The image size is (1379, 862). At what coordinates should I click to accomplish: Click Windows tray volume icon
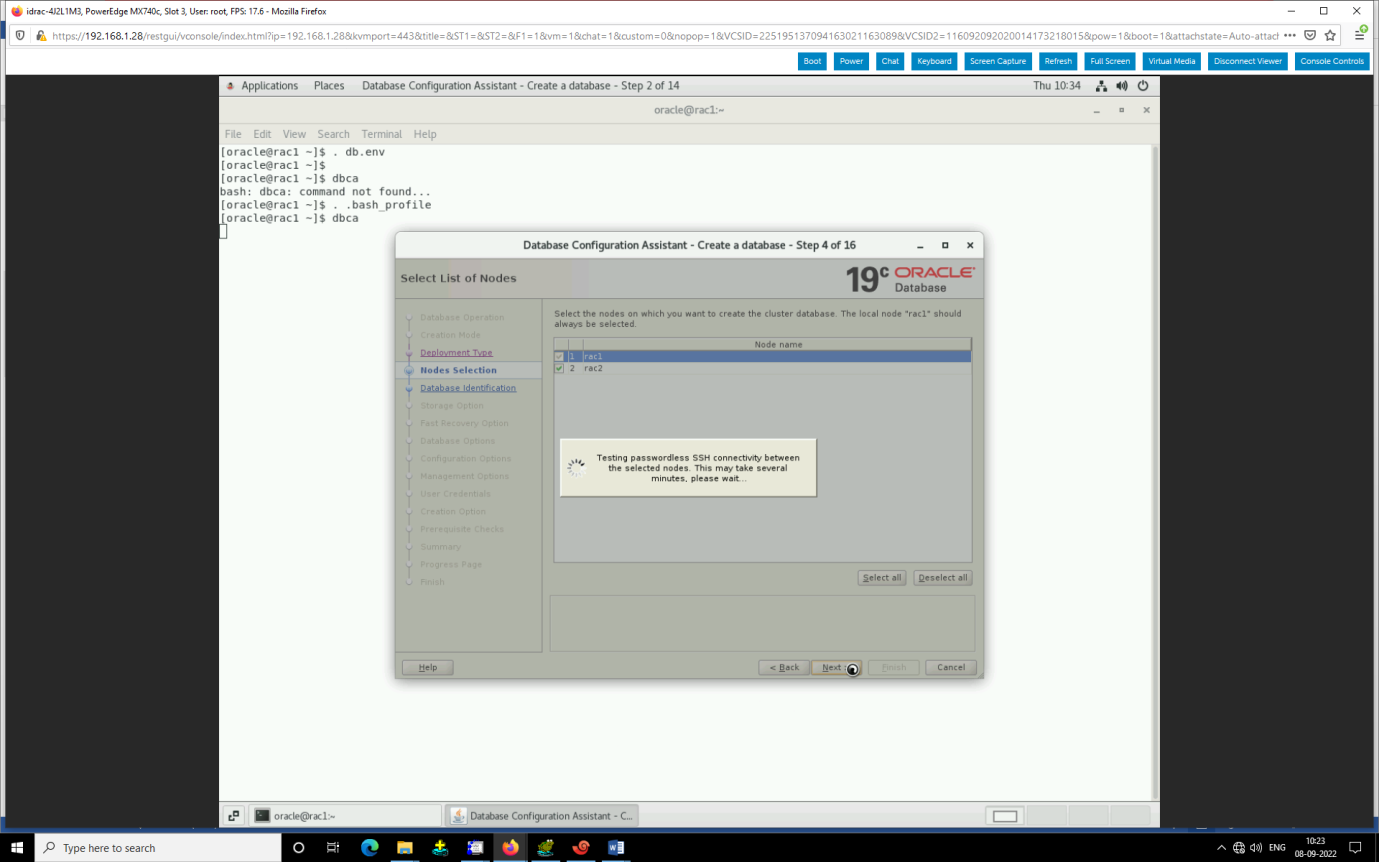tap(1256, 848)
